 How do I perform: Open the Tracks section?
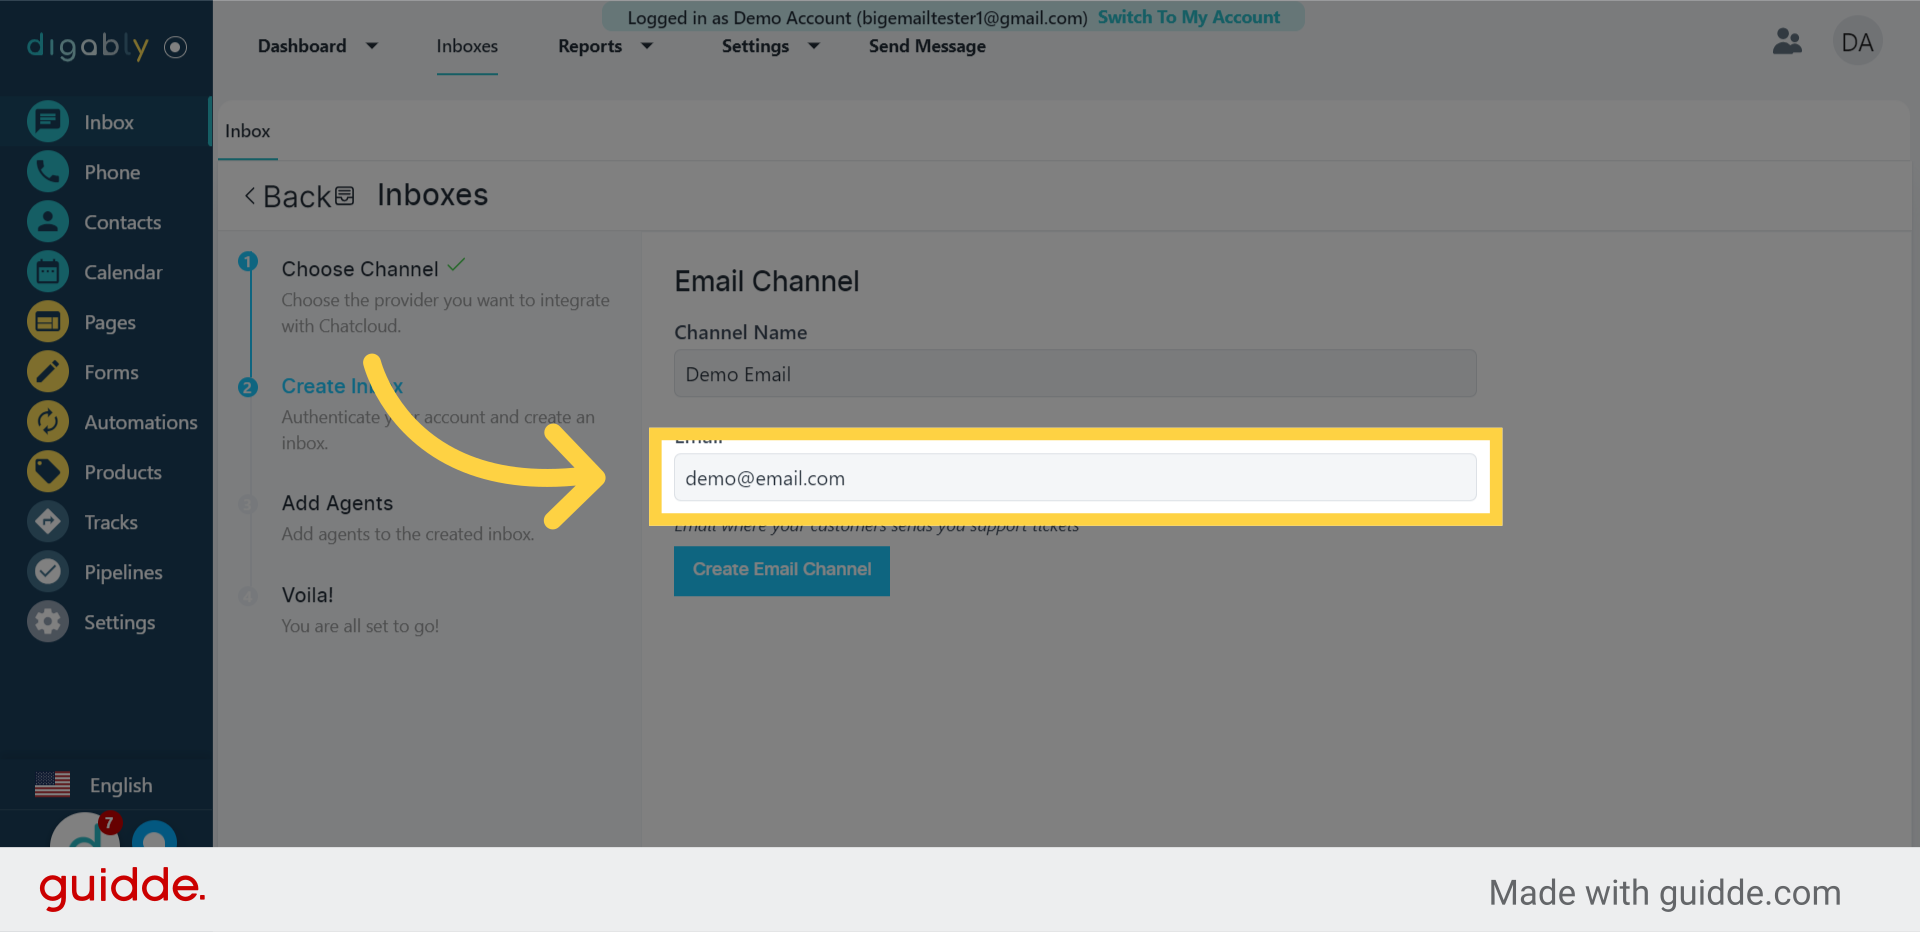[111, 521]
